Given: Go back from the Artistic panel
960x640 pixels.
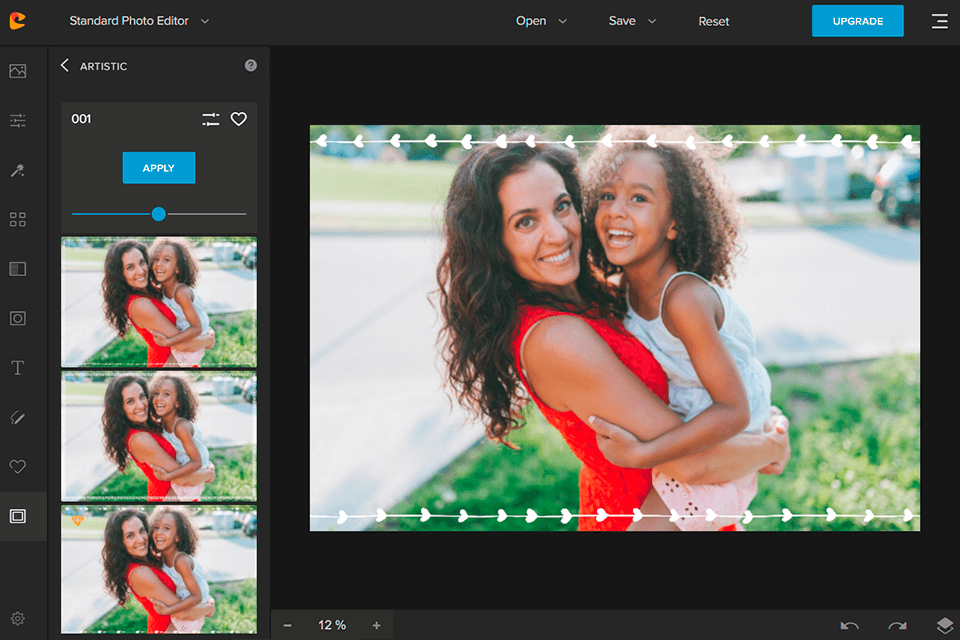Looking at the screenshot, I should [x=64, y=65].
